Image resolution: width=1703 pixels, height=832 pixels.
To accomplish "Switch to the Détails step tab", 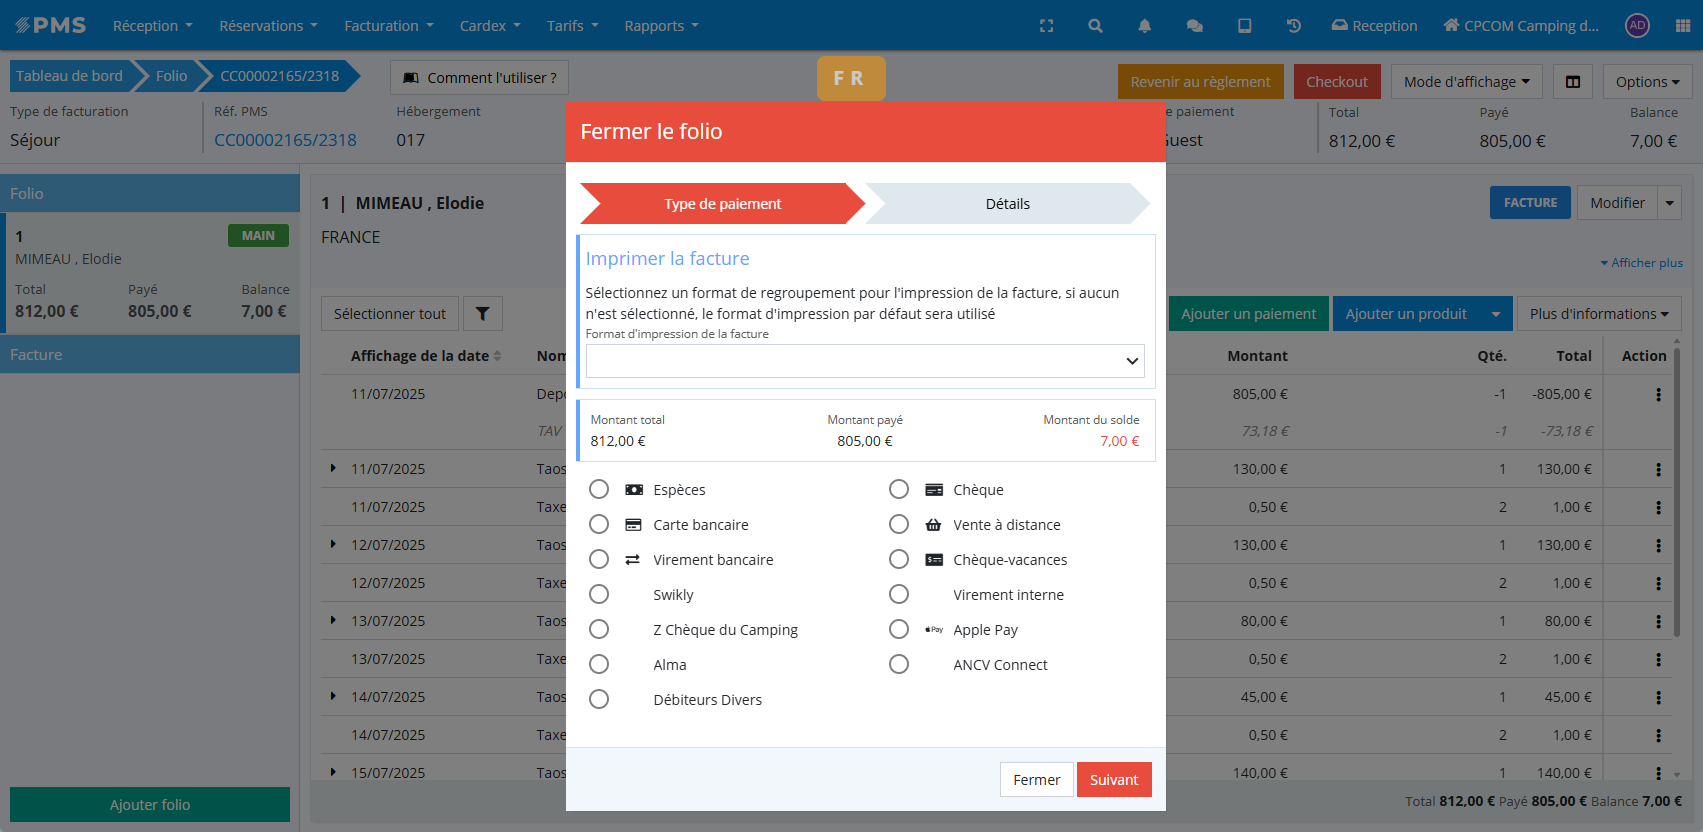I will tap(1007, 204).
